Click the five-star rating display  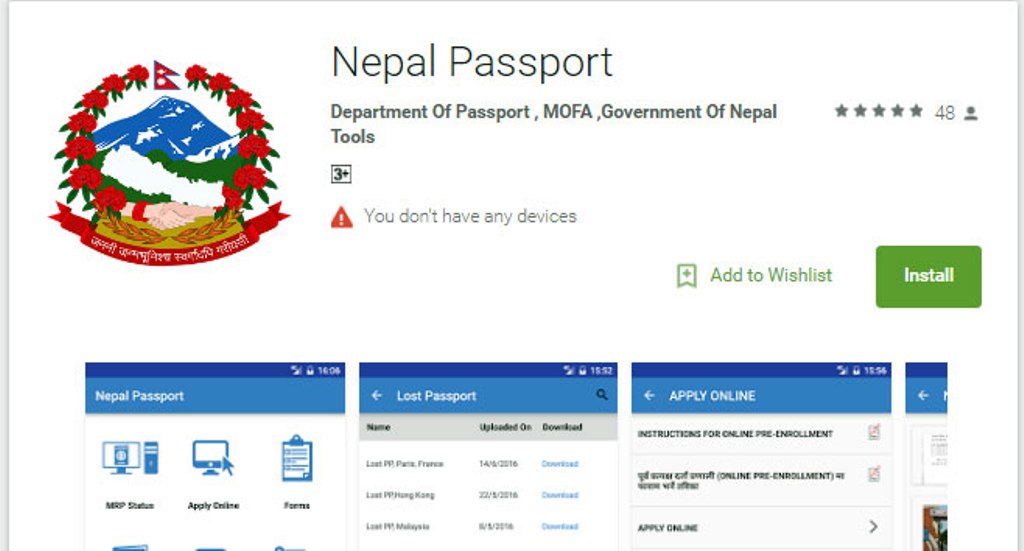click(879, 111)
